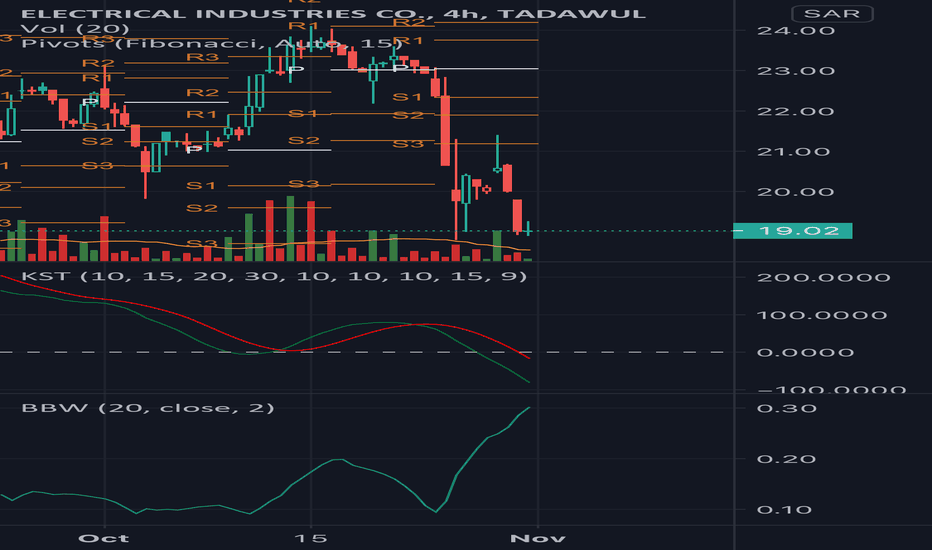Click the 20.00 price axis label
This screenshot has height=550, width=932.
(x=796, y=192)
